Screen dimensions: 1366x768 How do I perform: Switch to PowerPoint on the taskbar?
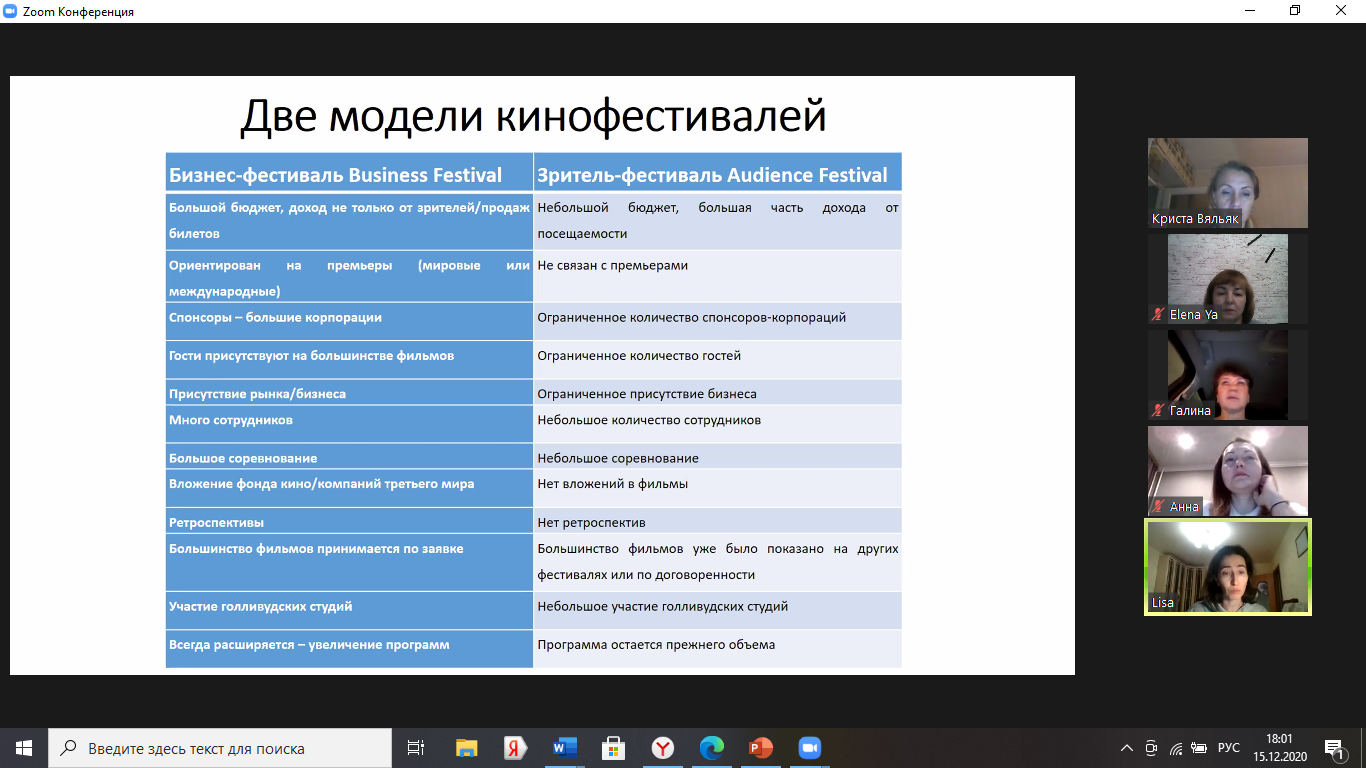(760, 748)
